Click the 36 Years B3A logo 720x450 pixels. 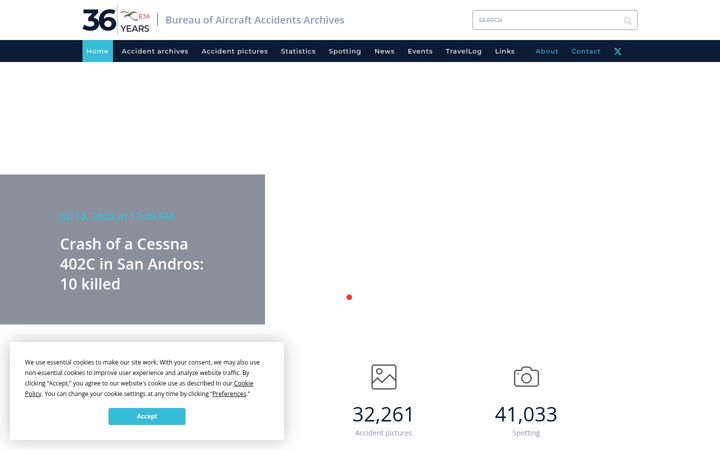pos(116,20)
